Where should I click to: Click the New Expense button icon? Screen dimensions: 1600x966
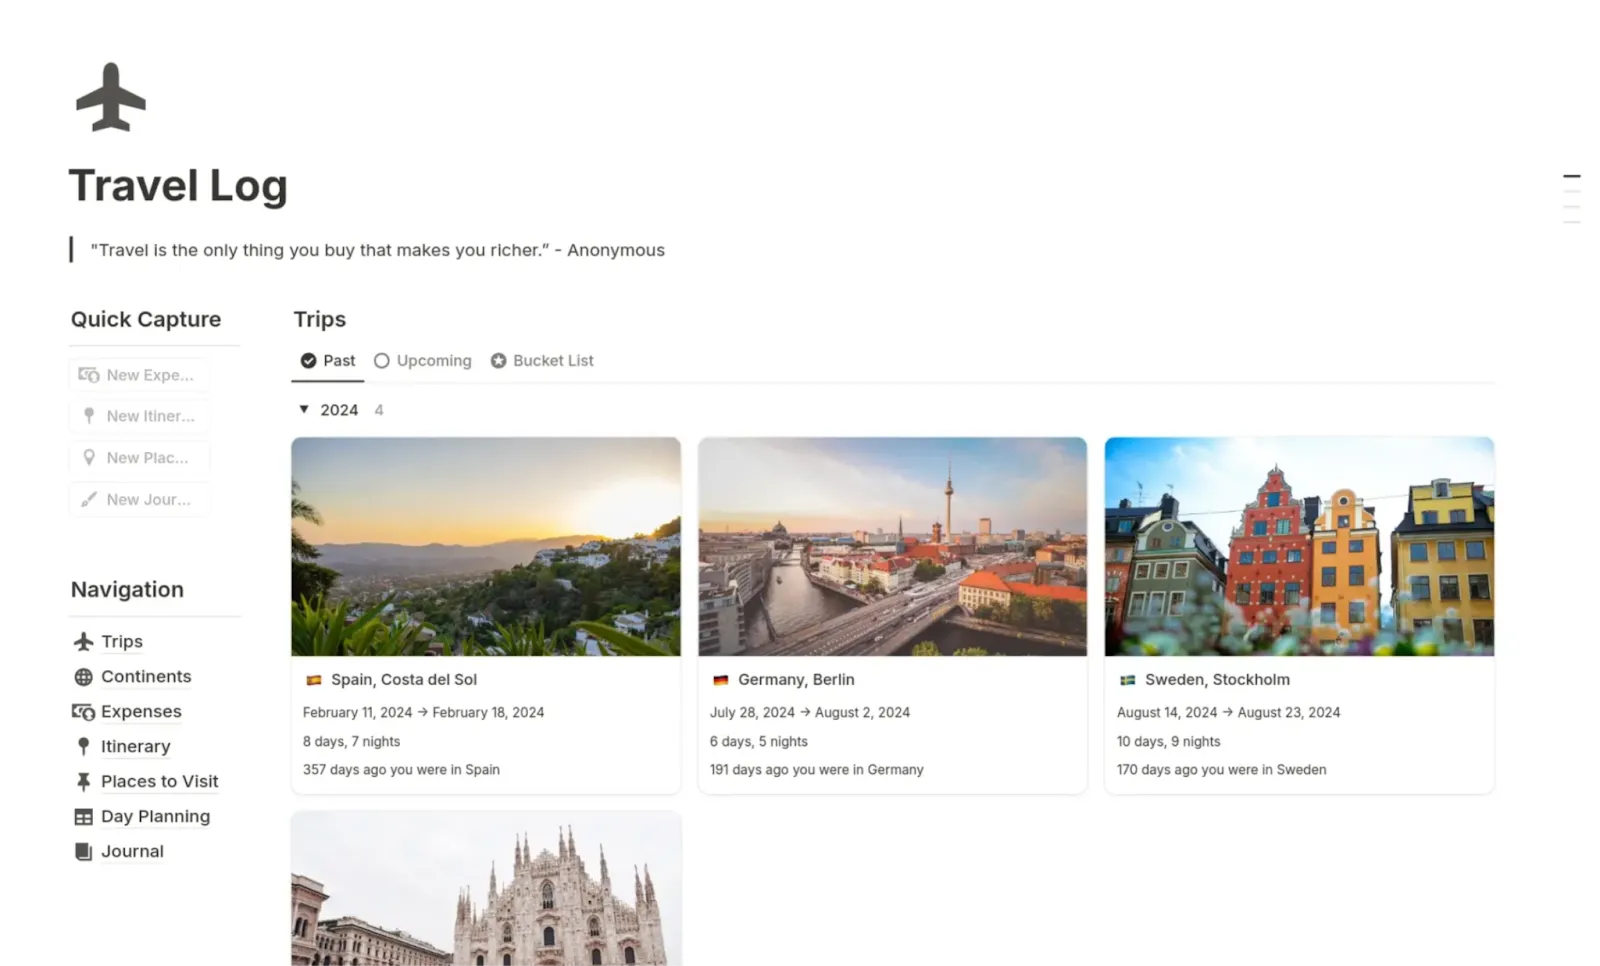(x=89, y=375)
